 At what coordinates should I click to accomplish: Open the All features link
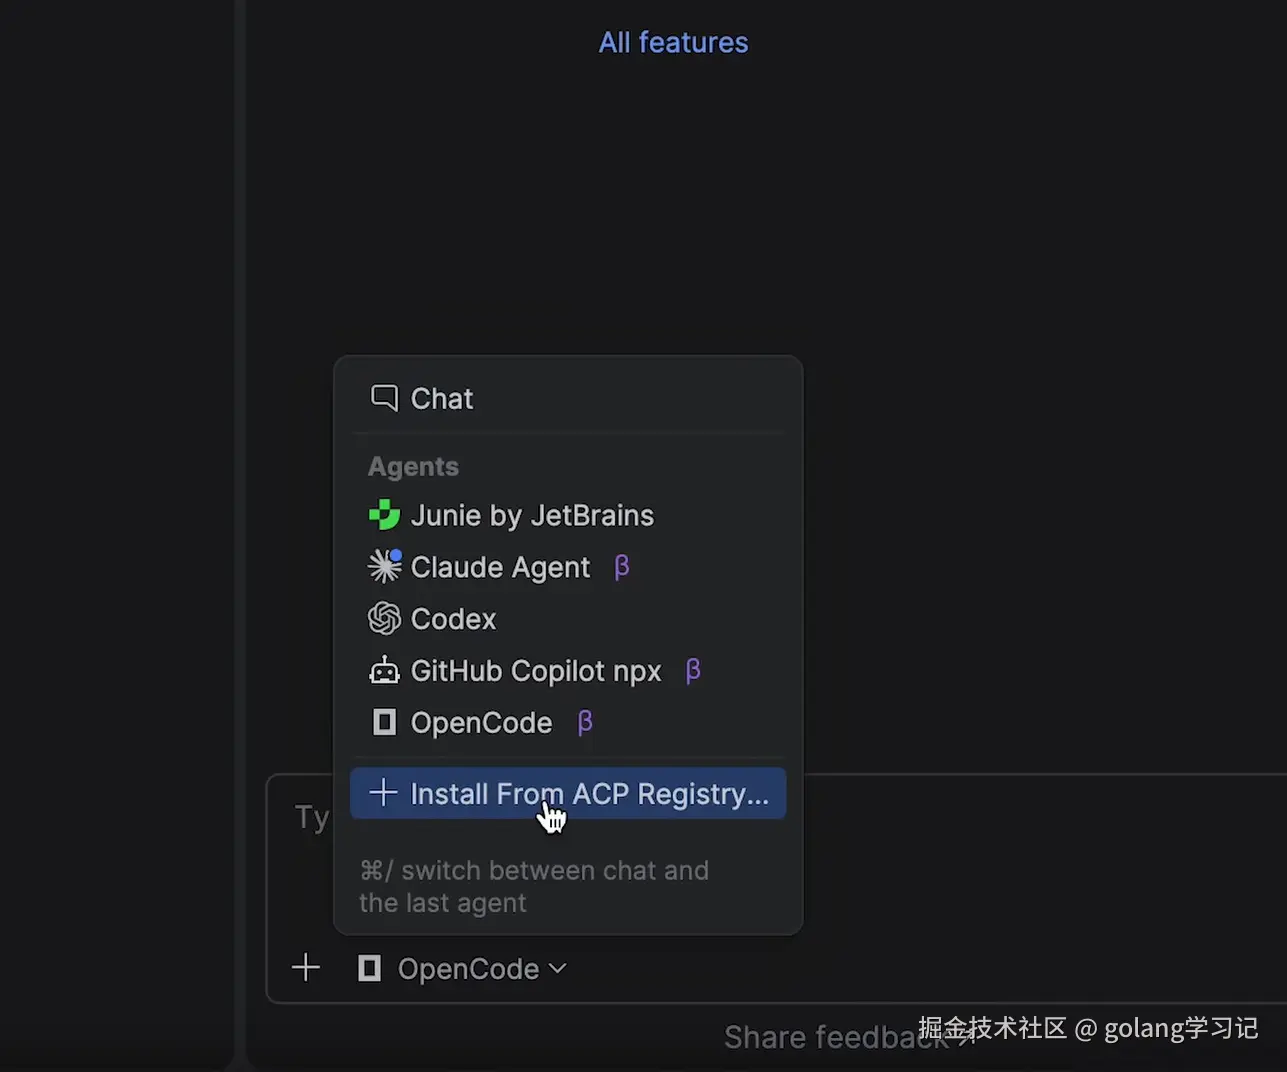pyautogui.click(x=673, y=42)
